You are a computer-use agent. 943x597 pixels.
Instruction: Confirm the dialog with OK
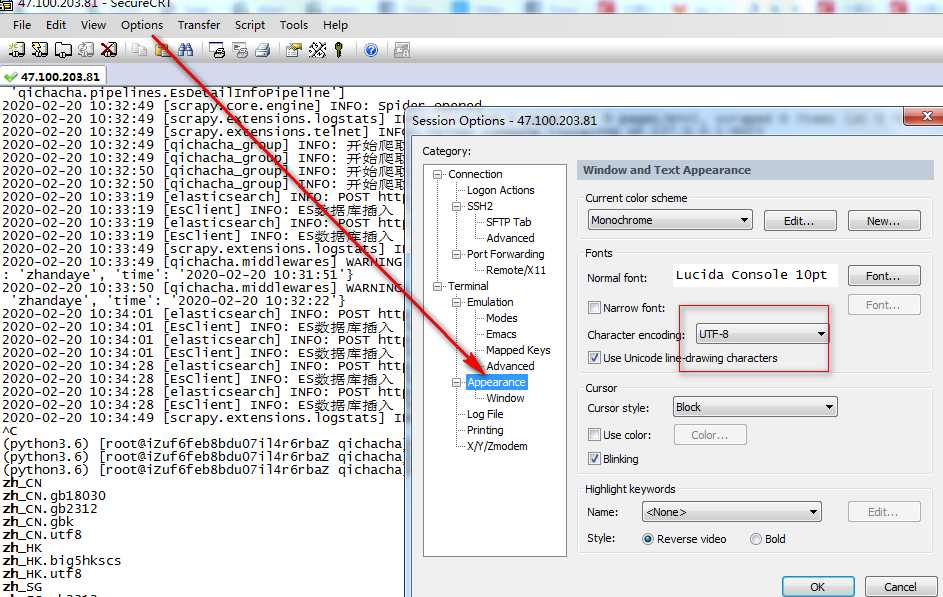click(818, 587)
